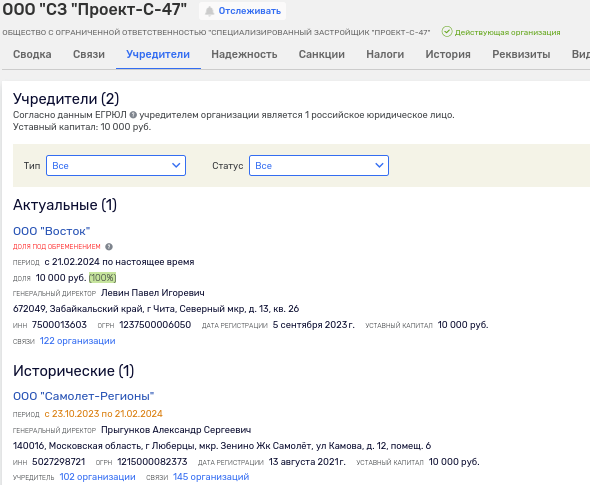Click the 102 организации founder link
Viewport: 590px width, 485px height.
97,477
